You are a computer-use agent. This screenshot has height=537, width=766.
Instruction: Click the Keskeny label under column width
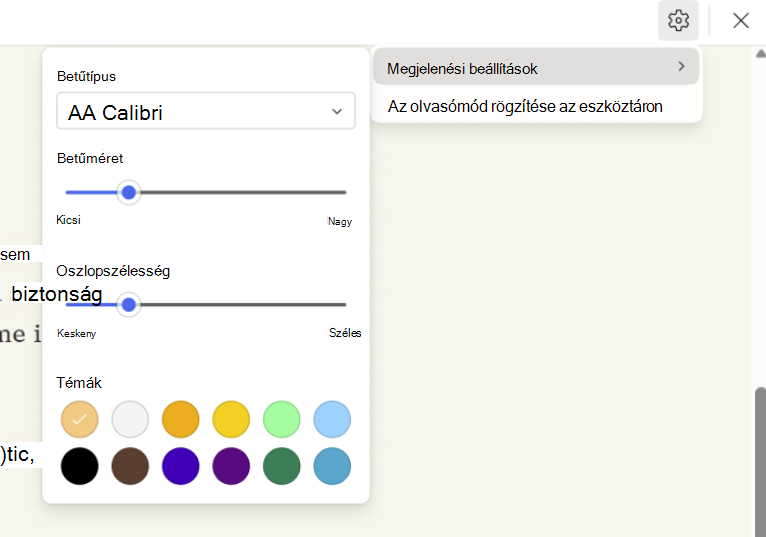(x=76, y=333)
